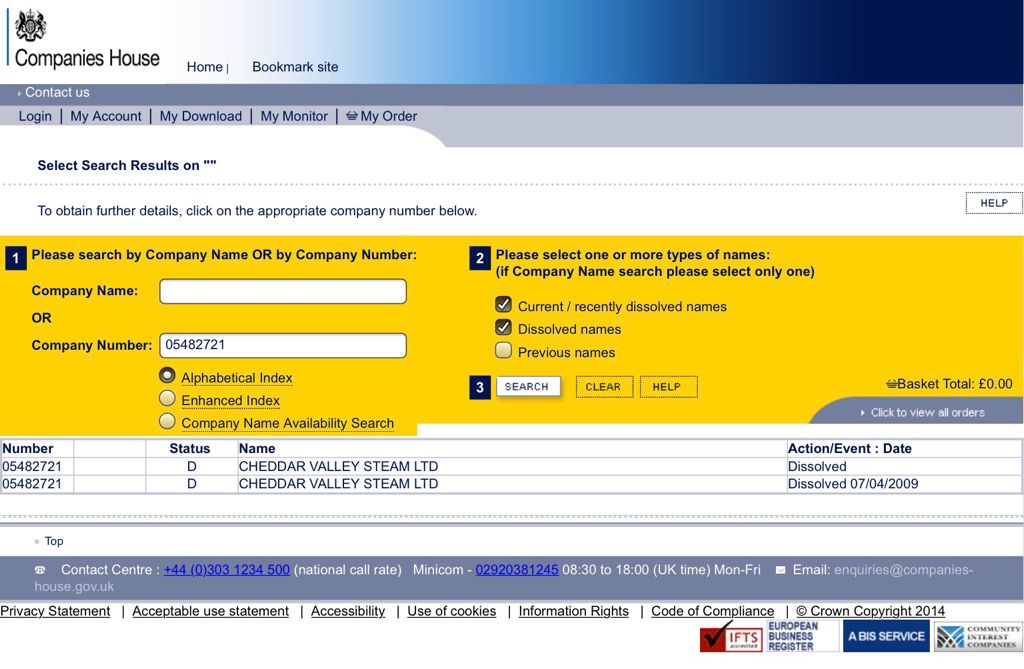Click the basket icon beside My Order
The height and width of the screenshot is (669, 1024).
(352, 116)
